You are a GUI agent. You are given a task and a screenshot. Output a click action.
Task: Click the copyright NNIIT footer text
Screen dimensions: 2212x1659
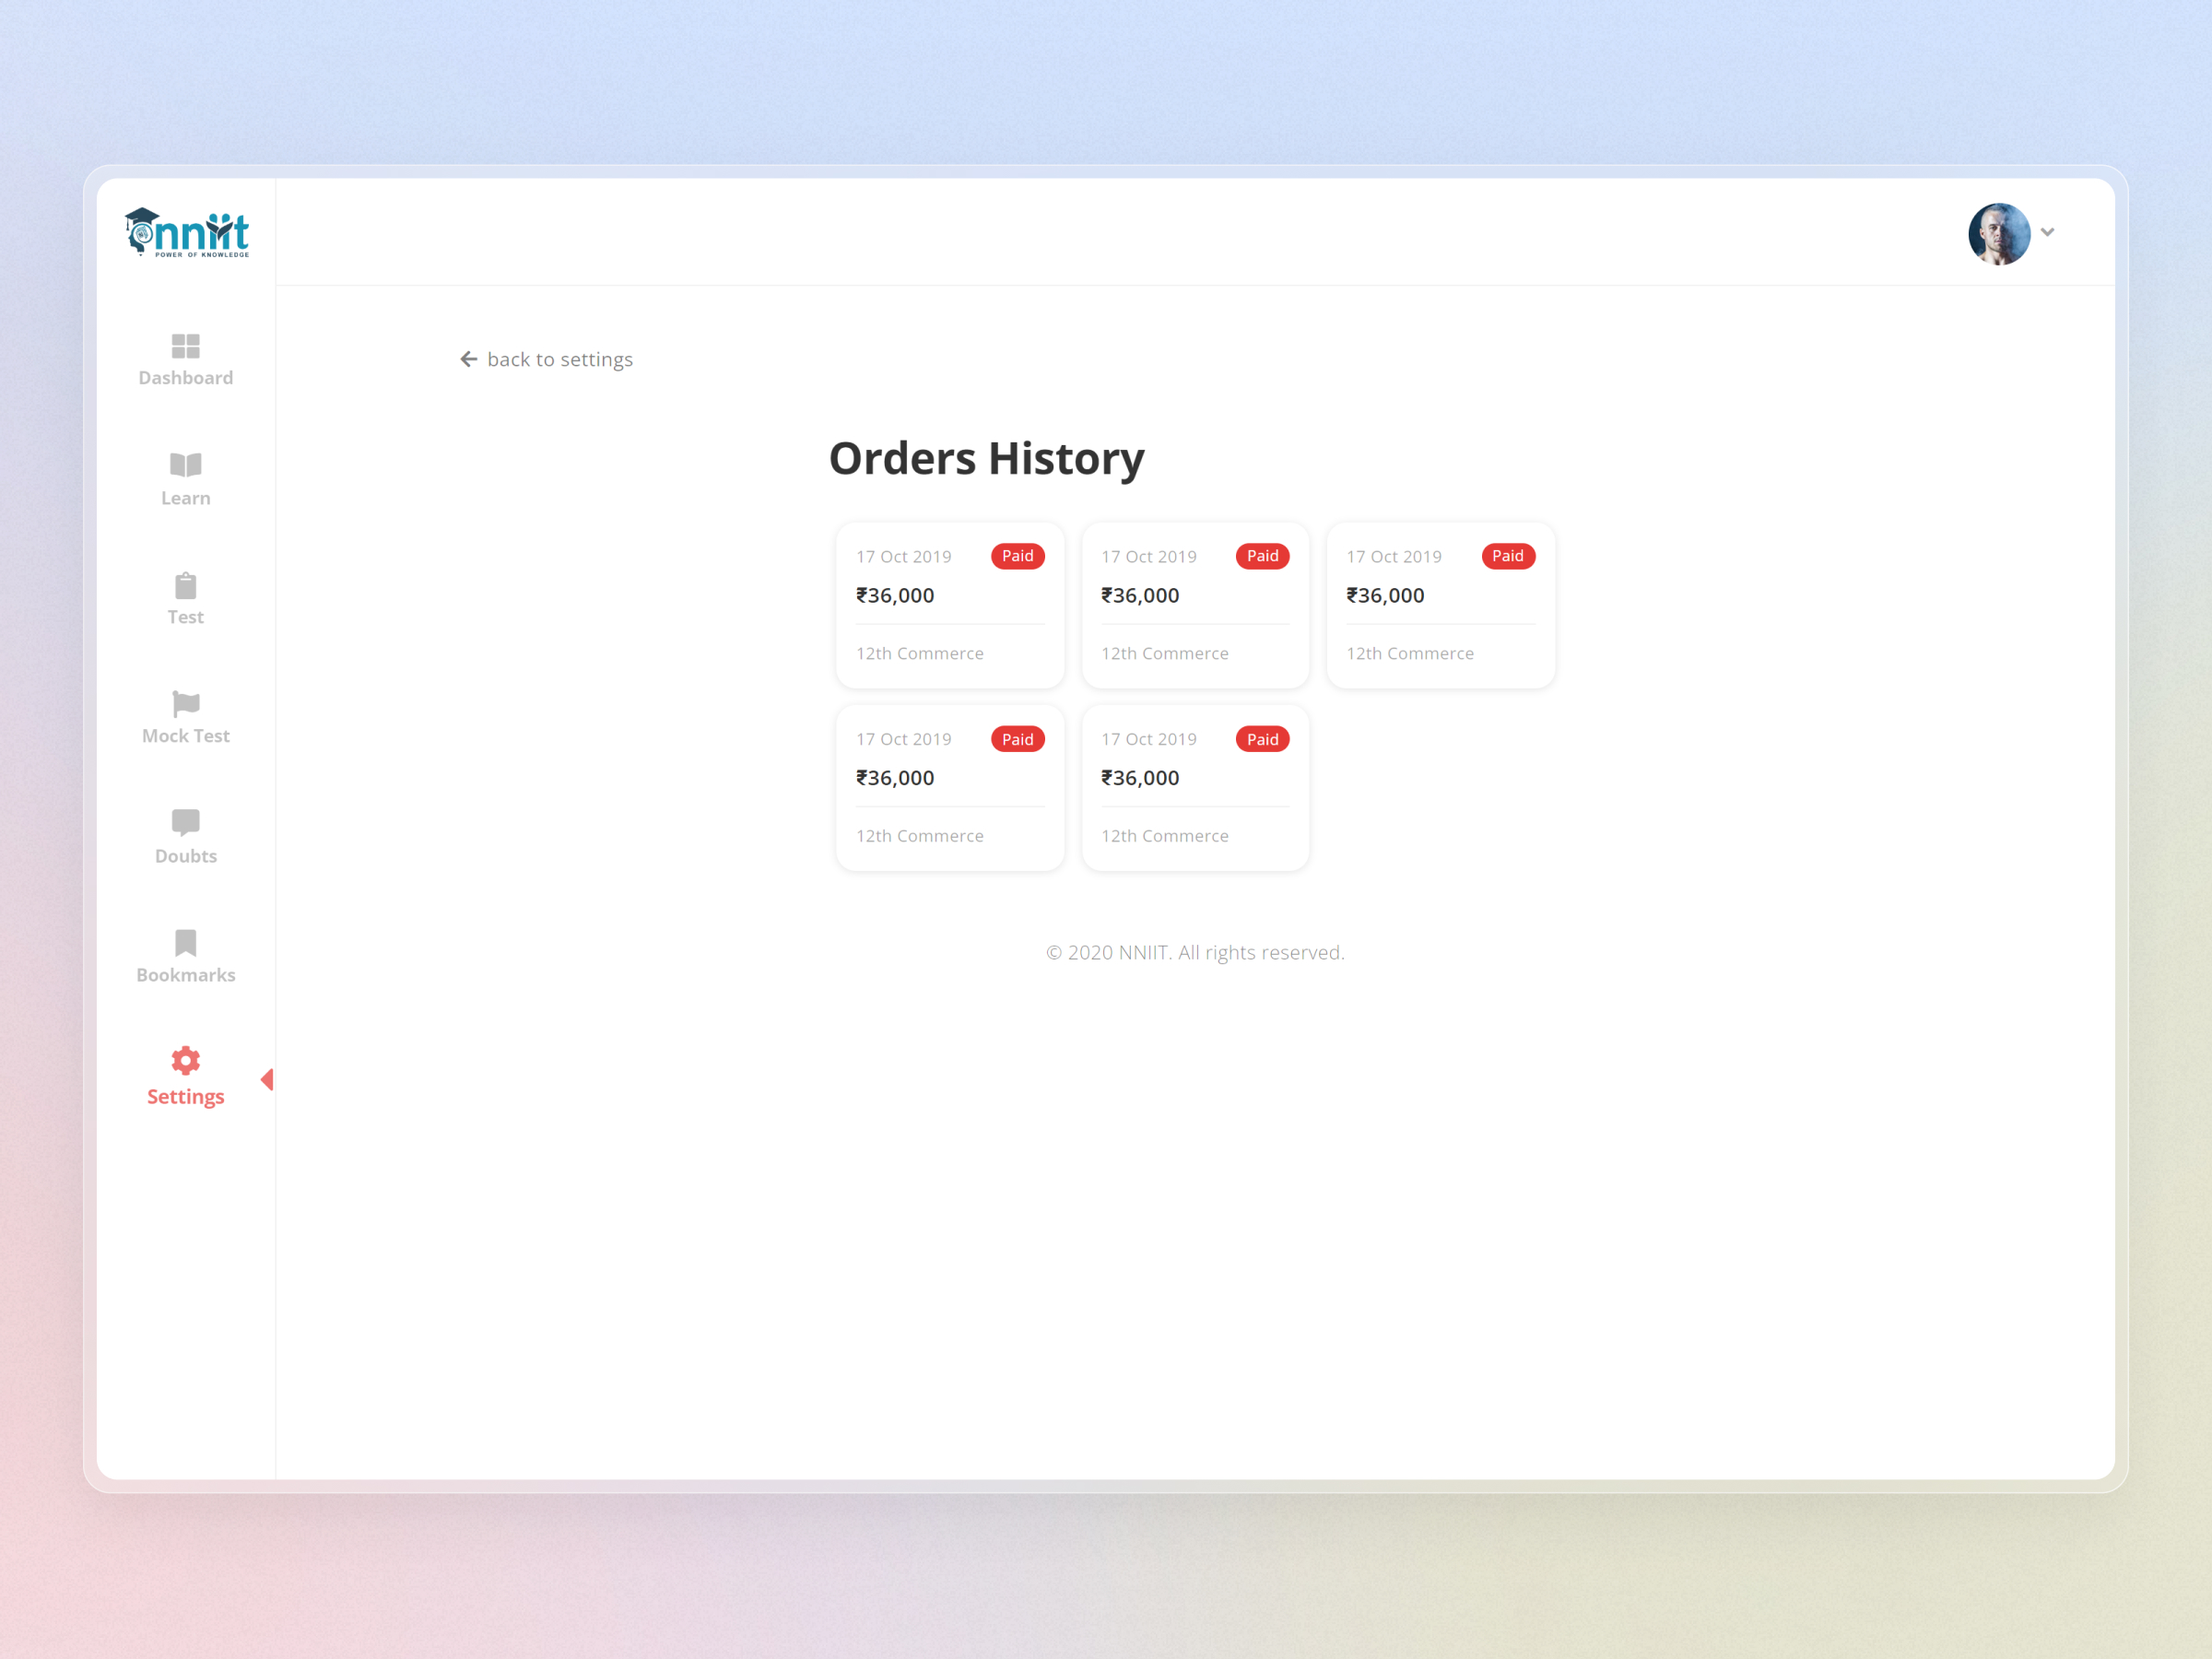pyautogui.click(x=1195, y=951)
